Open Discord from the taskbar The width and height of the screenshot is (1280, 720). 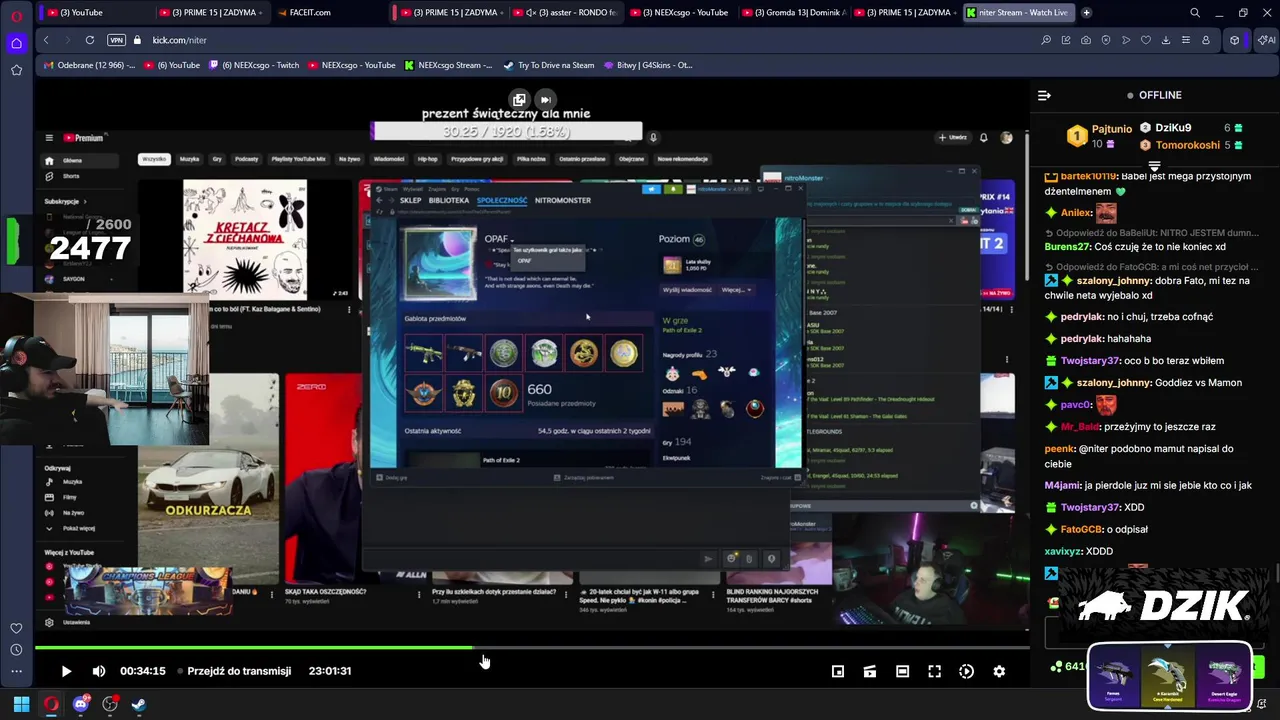coord(81,704)
